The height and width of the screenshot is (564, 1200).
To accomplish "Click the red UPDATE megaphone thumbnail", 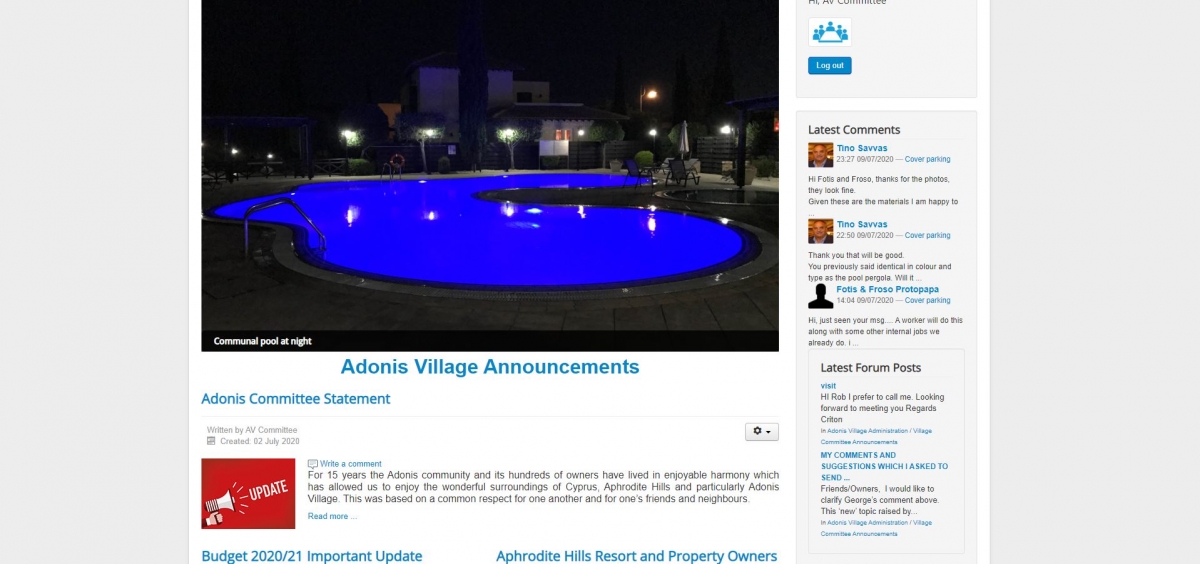I will tap(248, 493).
